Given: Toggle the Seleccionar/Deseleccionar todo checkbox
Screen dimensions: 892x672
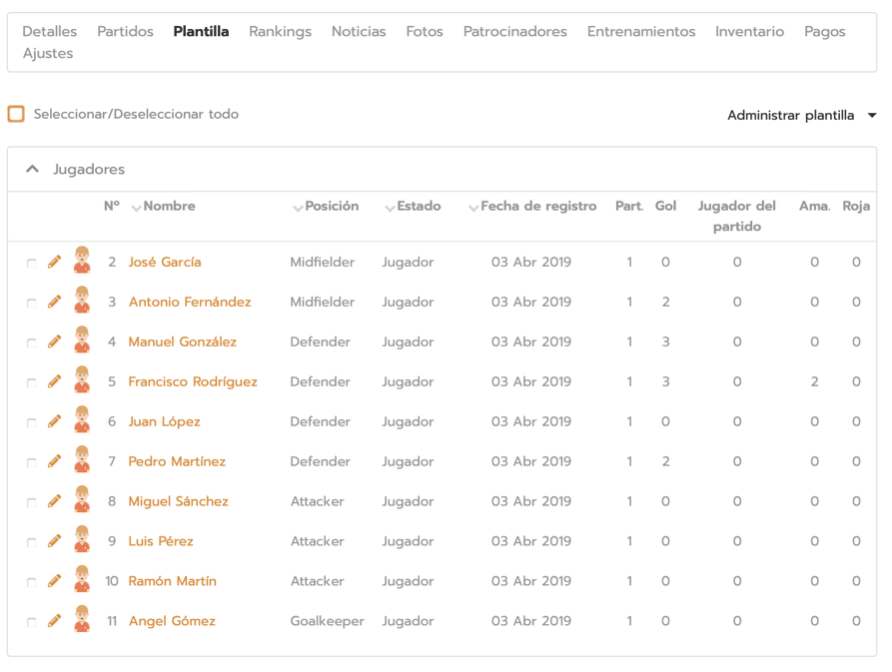Looking at the screenshot, I should pos(16,114).
